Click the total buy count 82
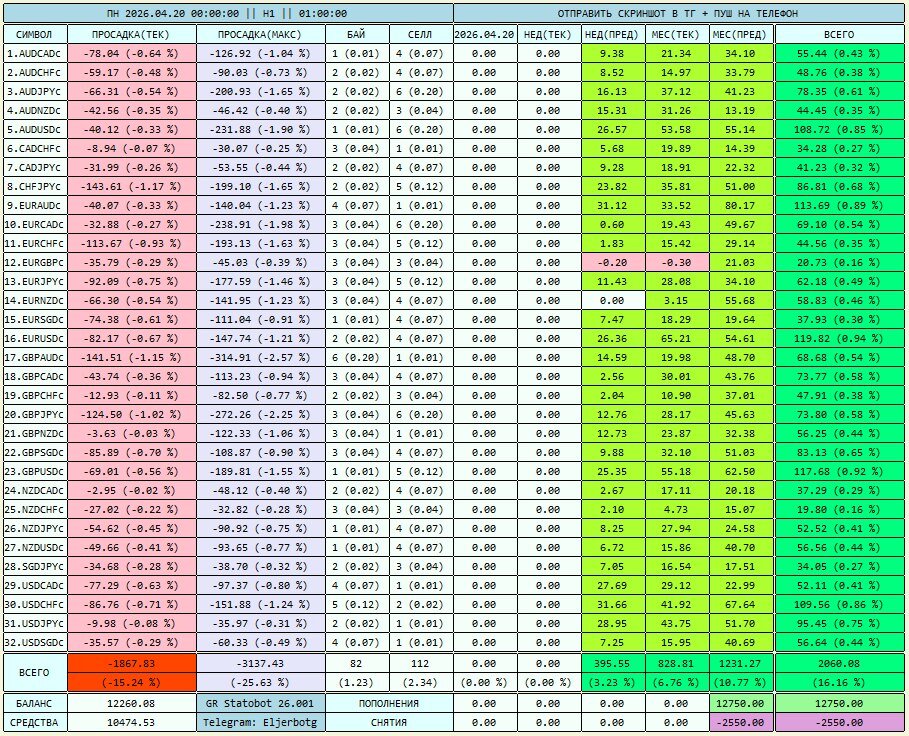This screenshot has width=909, height=736. [x=357, y=664]
